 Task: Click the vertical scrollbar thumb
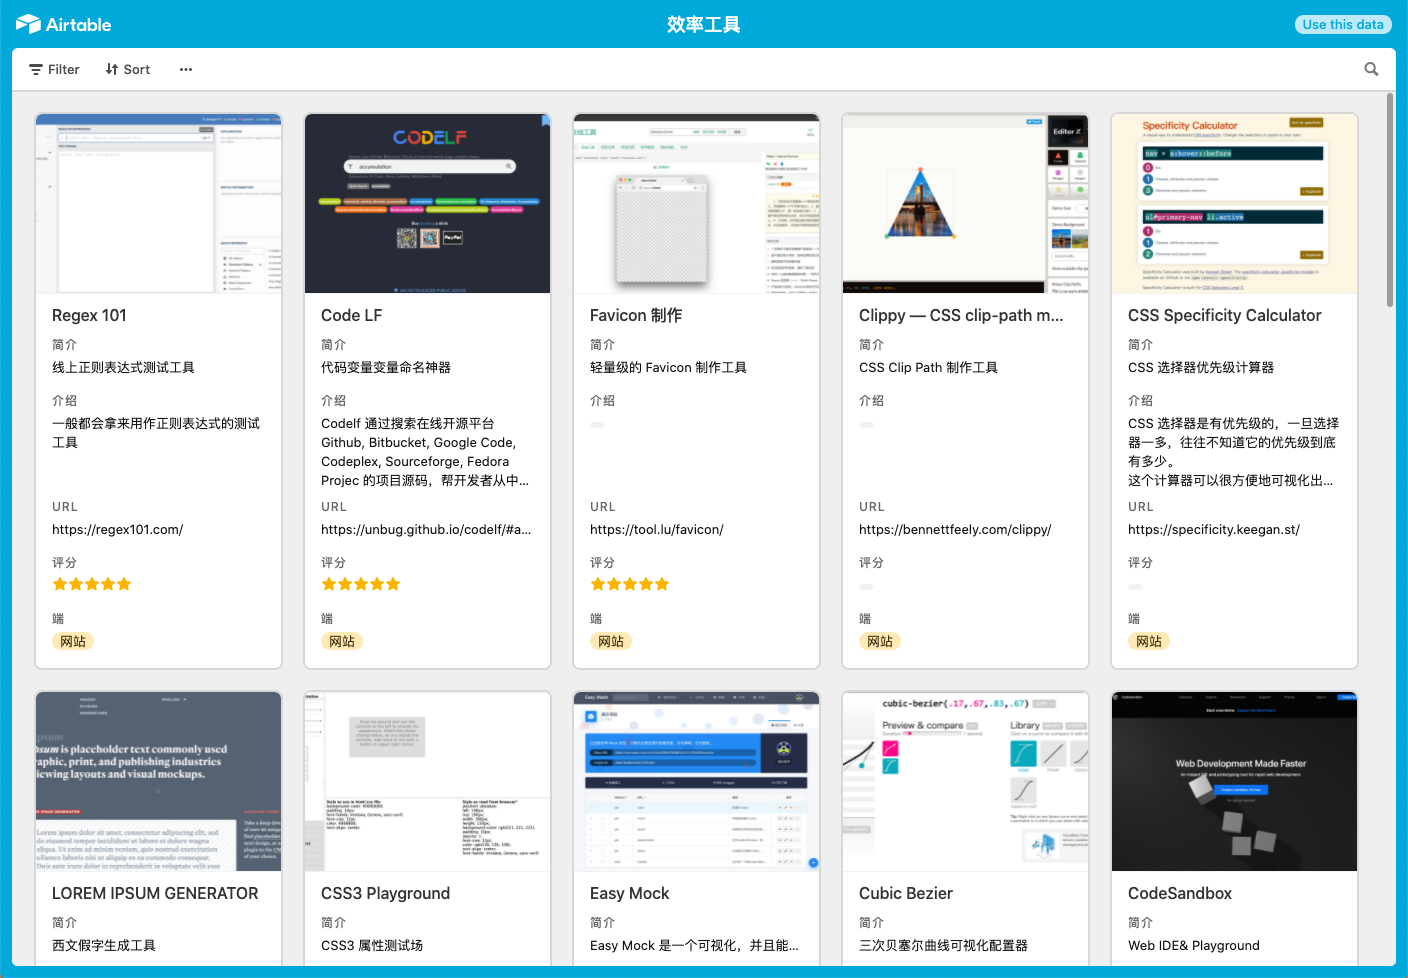pyautogui.click(x=1390, y=200)
